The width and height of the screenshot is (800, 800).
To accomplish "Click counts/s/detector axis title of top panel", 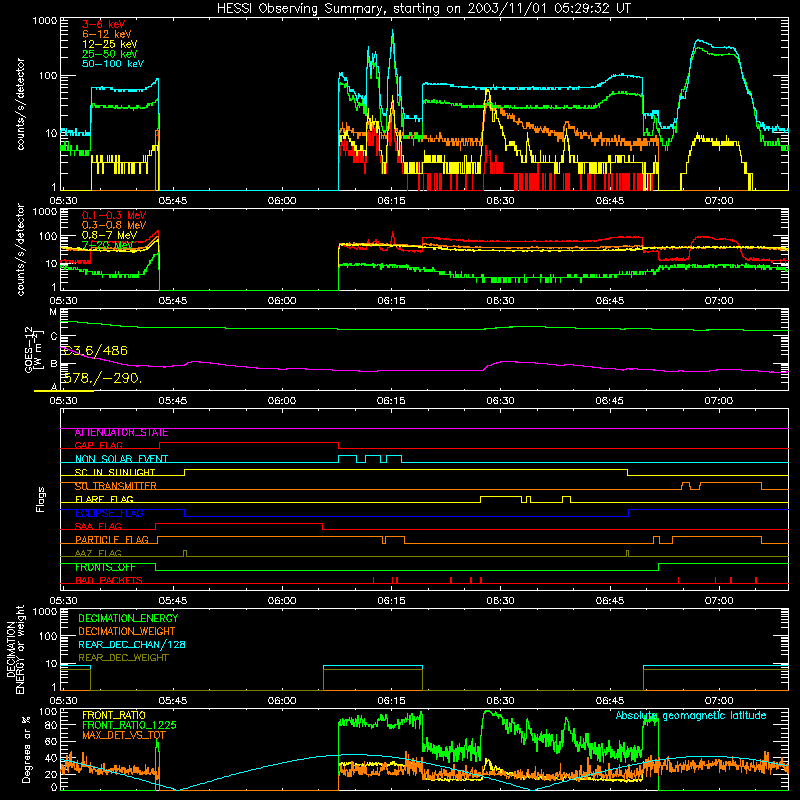I will (x=20, y=104).
